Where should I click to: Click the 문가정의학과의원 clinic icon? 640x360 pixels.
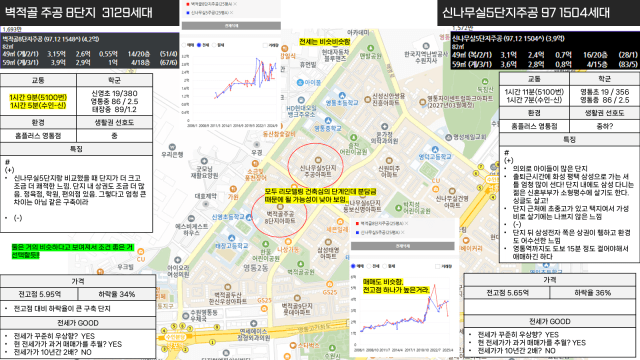(x=384, y=127)
